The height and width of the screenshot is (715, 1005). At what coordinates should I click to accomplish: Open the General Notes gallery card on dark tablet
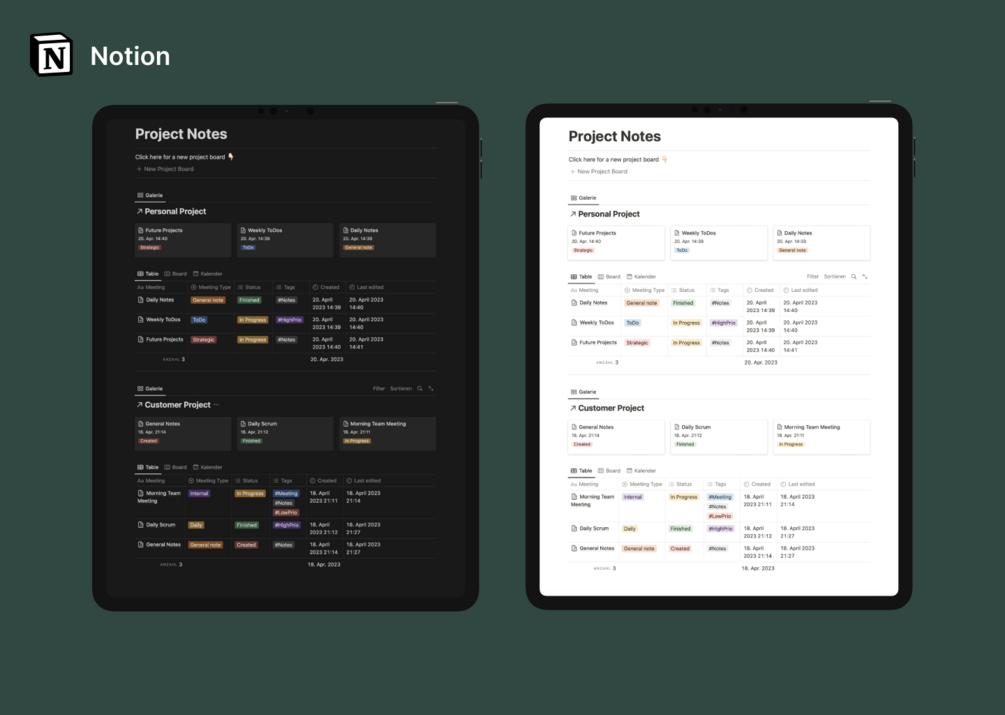(x=183, y=433)
